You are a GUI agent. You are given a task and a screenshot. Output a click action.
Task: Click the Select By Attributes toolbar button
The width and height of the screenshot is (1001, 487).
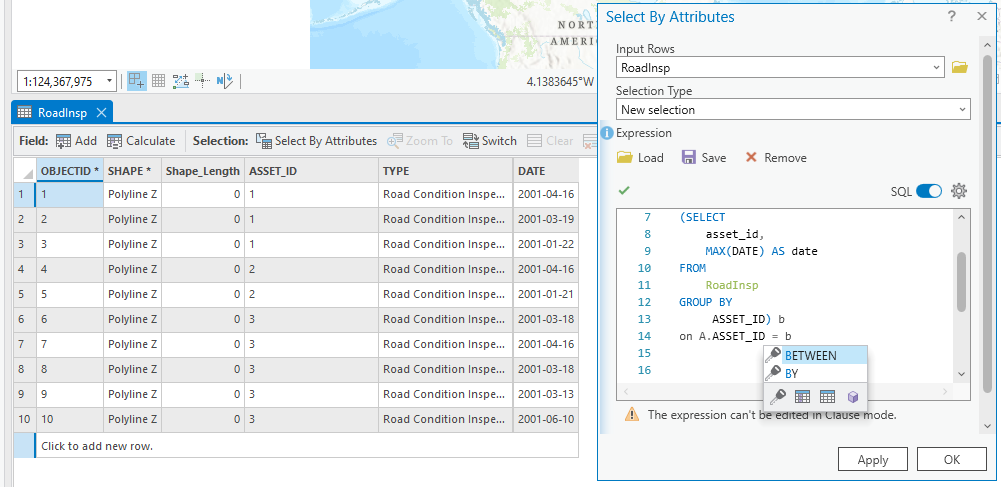tap(316, 141)
